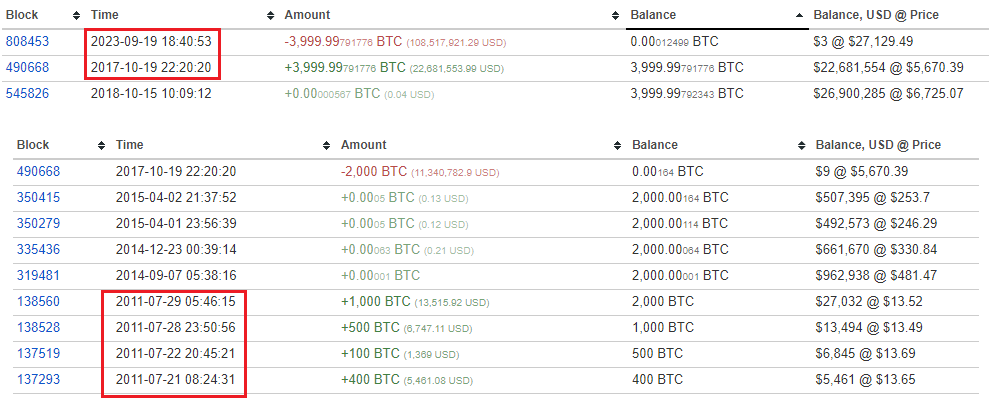
Task: Open block 137293 link
Action: pyautogui.click(x=38, y=379)
